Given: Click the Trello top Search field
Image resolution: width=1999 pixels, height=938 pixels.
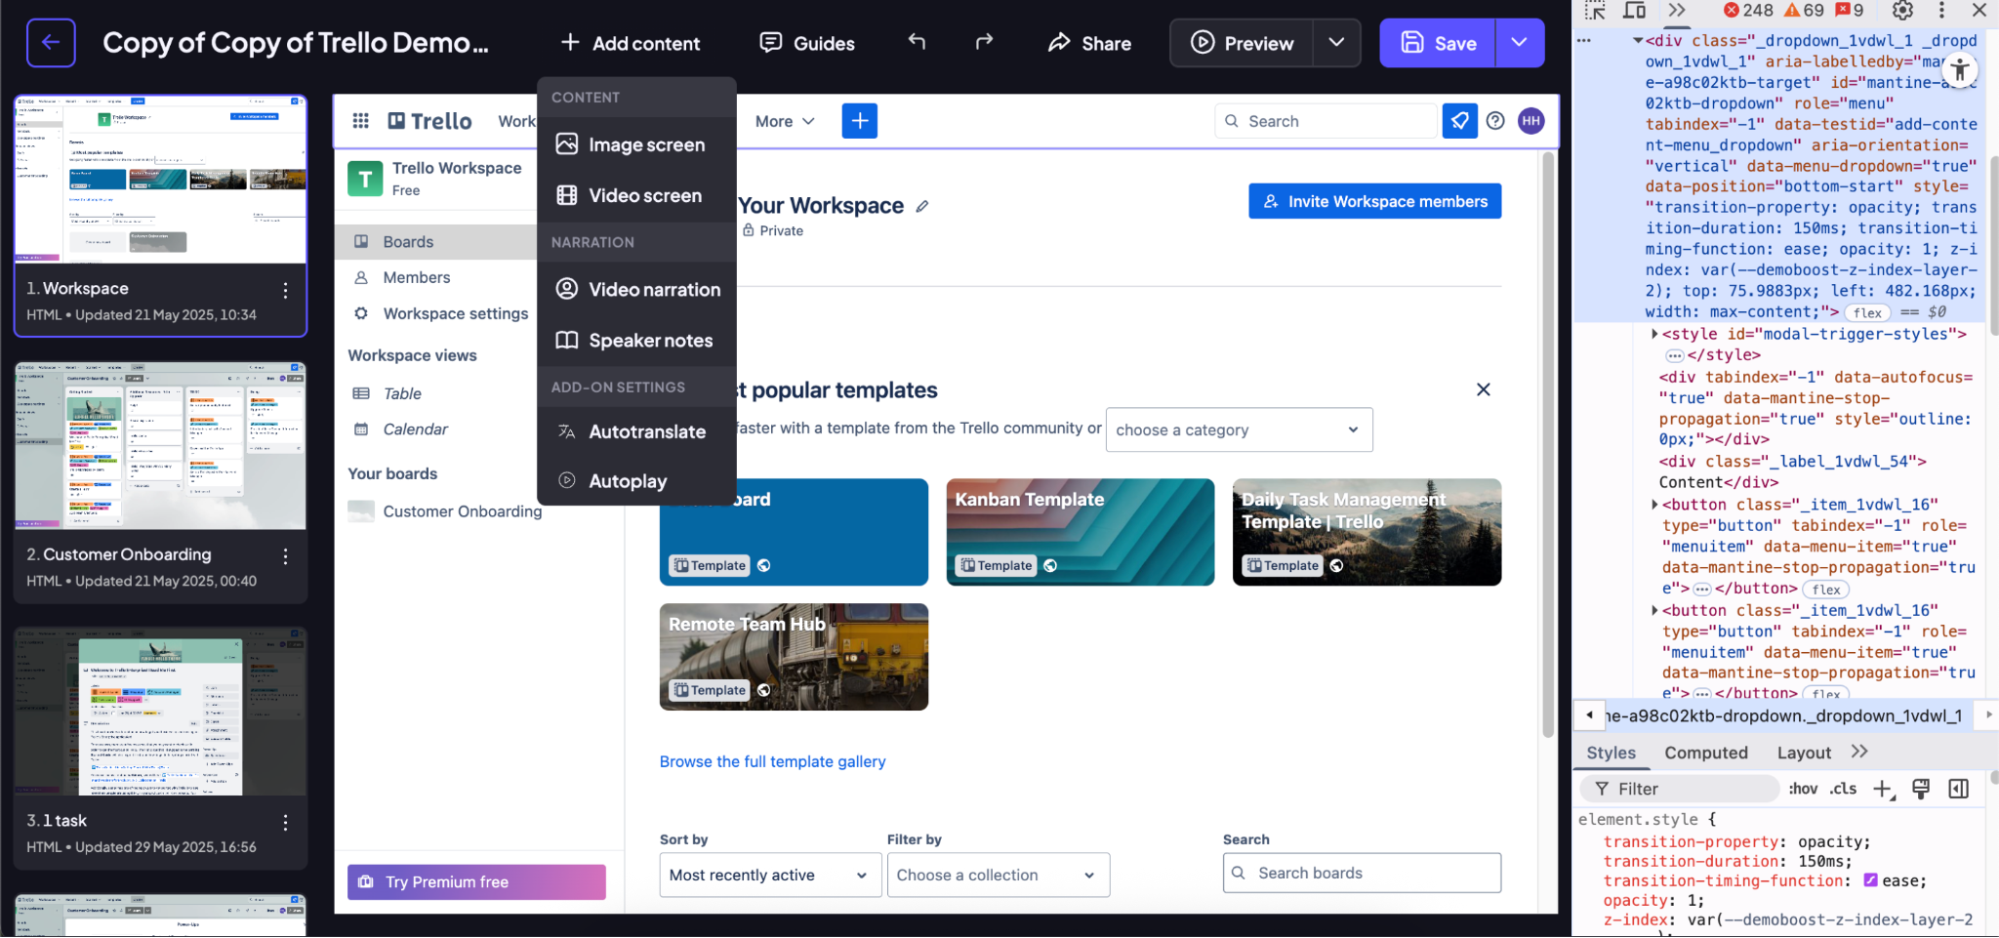Looking at the screenshot, I should click(x=1326, y=121).
